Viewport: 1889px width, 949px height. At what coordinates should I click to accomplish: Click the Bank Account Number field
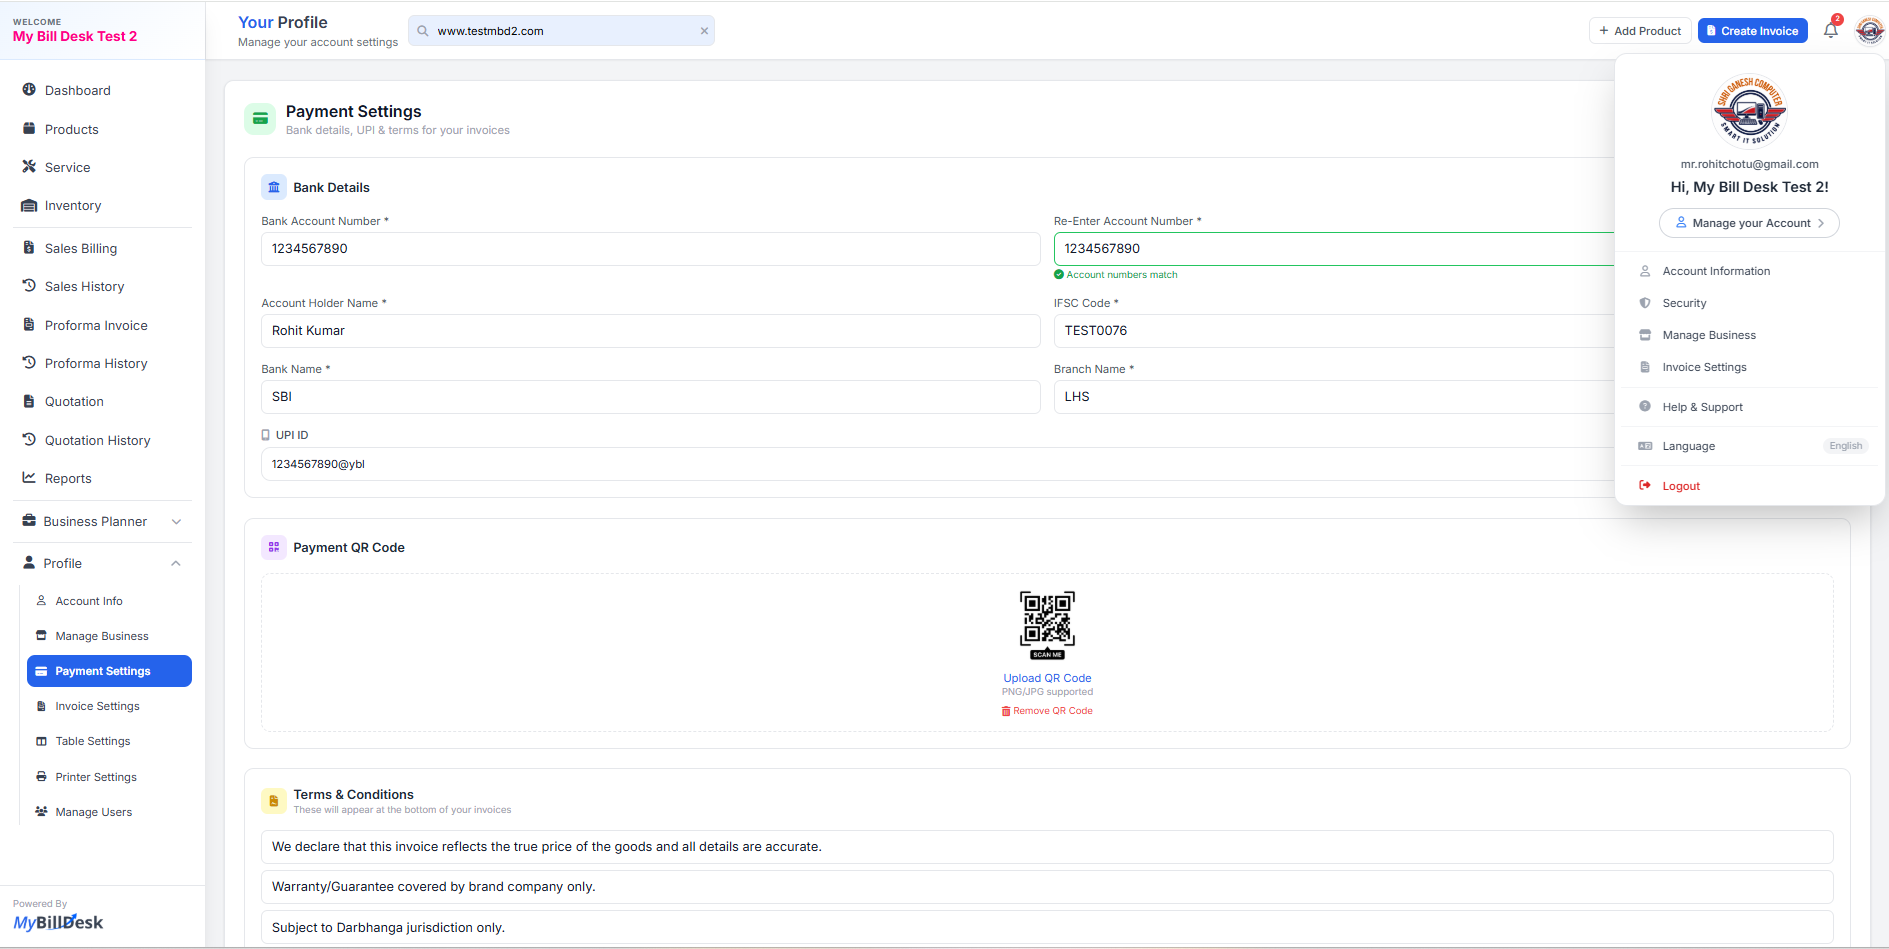point(650,249)
